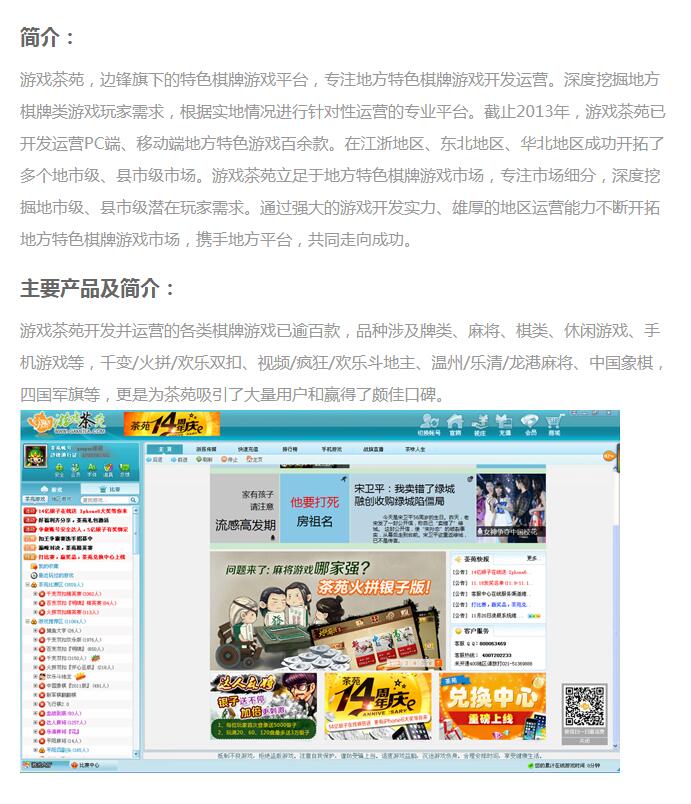691x804 pixels.
Task: Open the 流感高发期 news tile
Action: click(x=245, y=508)
